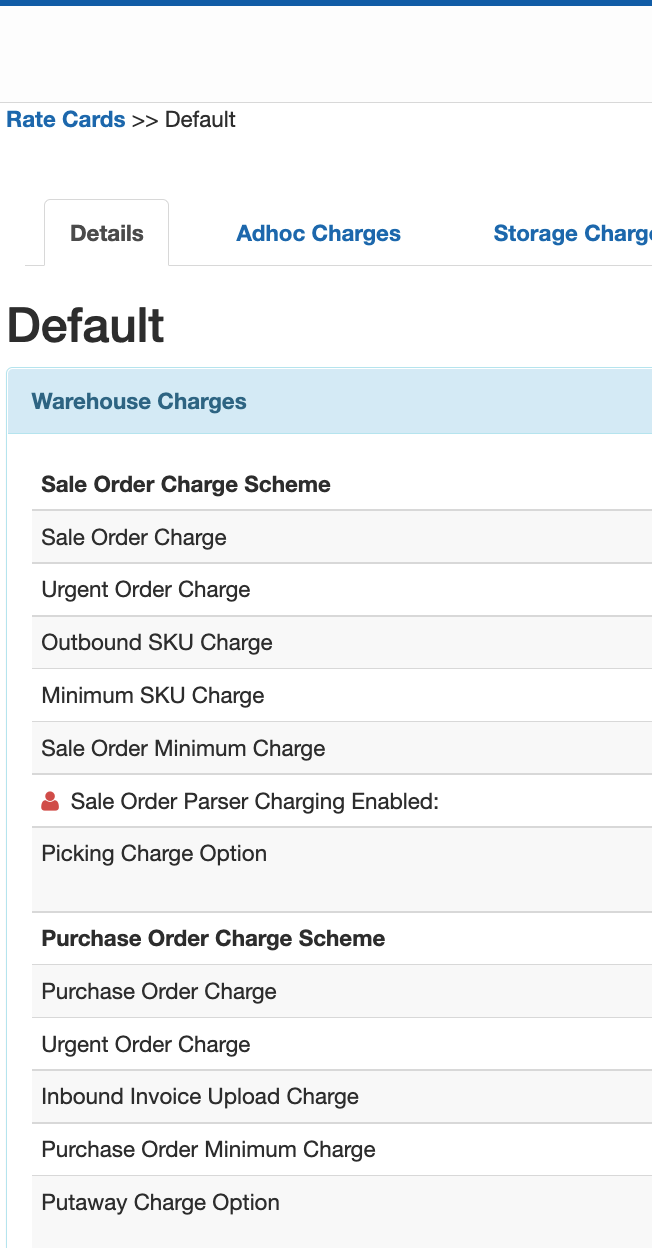The height and width of the screenshot is (1248, 652).
Task: Click Urgent Order Charge under Sale Order scheme
Action: [146, 590]
